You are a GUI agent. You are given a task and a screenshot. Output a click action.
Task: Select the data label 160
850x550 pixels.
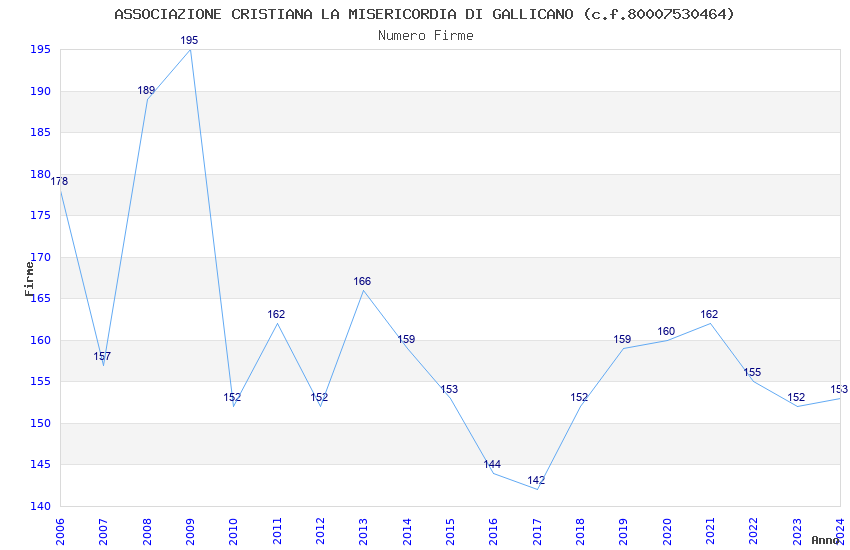[x=666, y=331]
